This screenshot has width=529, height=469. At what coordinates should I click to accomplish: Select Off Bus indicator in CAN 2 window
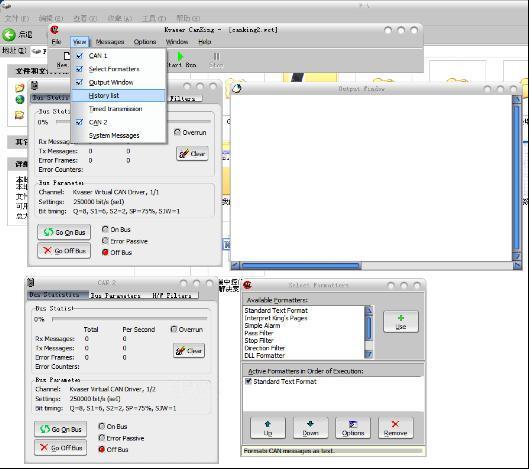[x=102, y=449]
